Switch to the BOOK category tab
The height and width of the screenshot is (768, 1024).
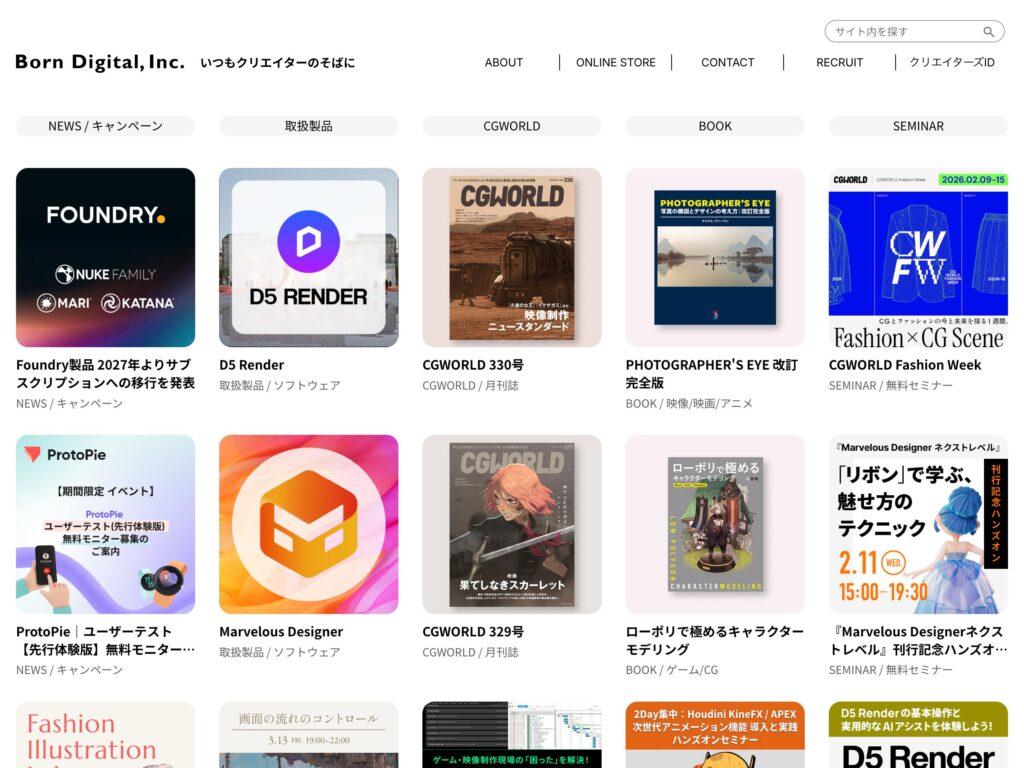tap(715, 126)
